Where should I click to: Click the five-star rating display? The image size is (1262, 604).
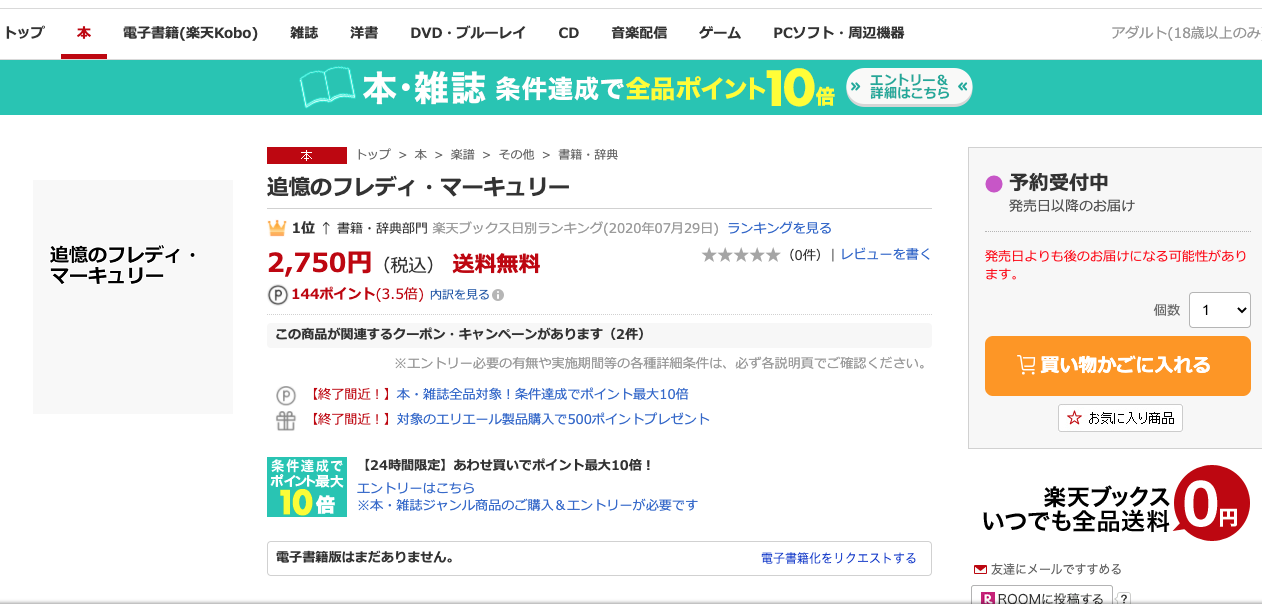coord(741,255)
